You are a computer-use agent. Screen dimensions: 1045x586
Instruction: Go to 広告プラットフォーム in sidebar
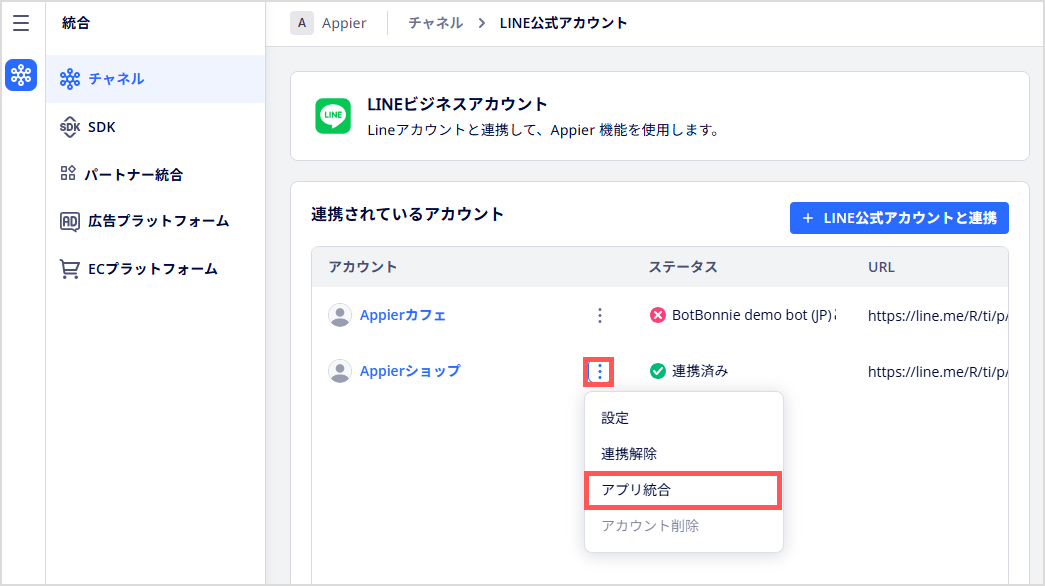point(155,221)
